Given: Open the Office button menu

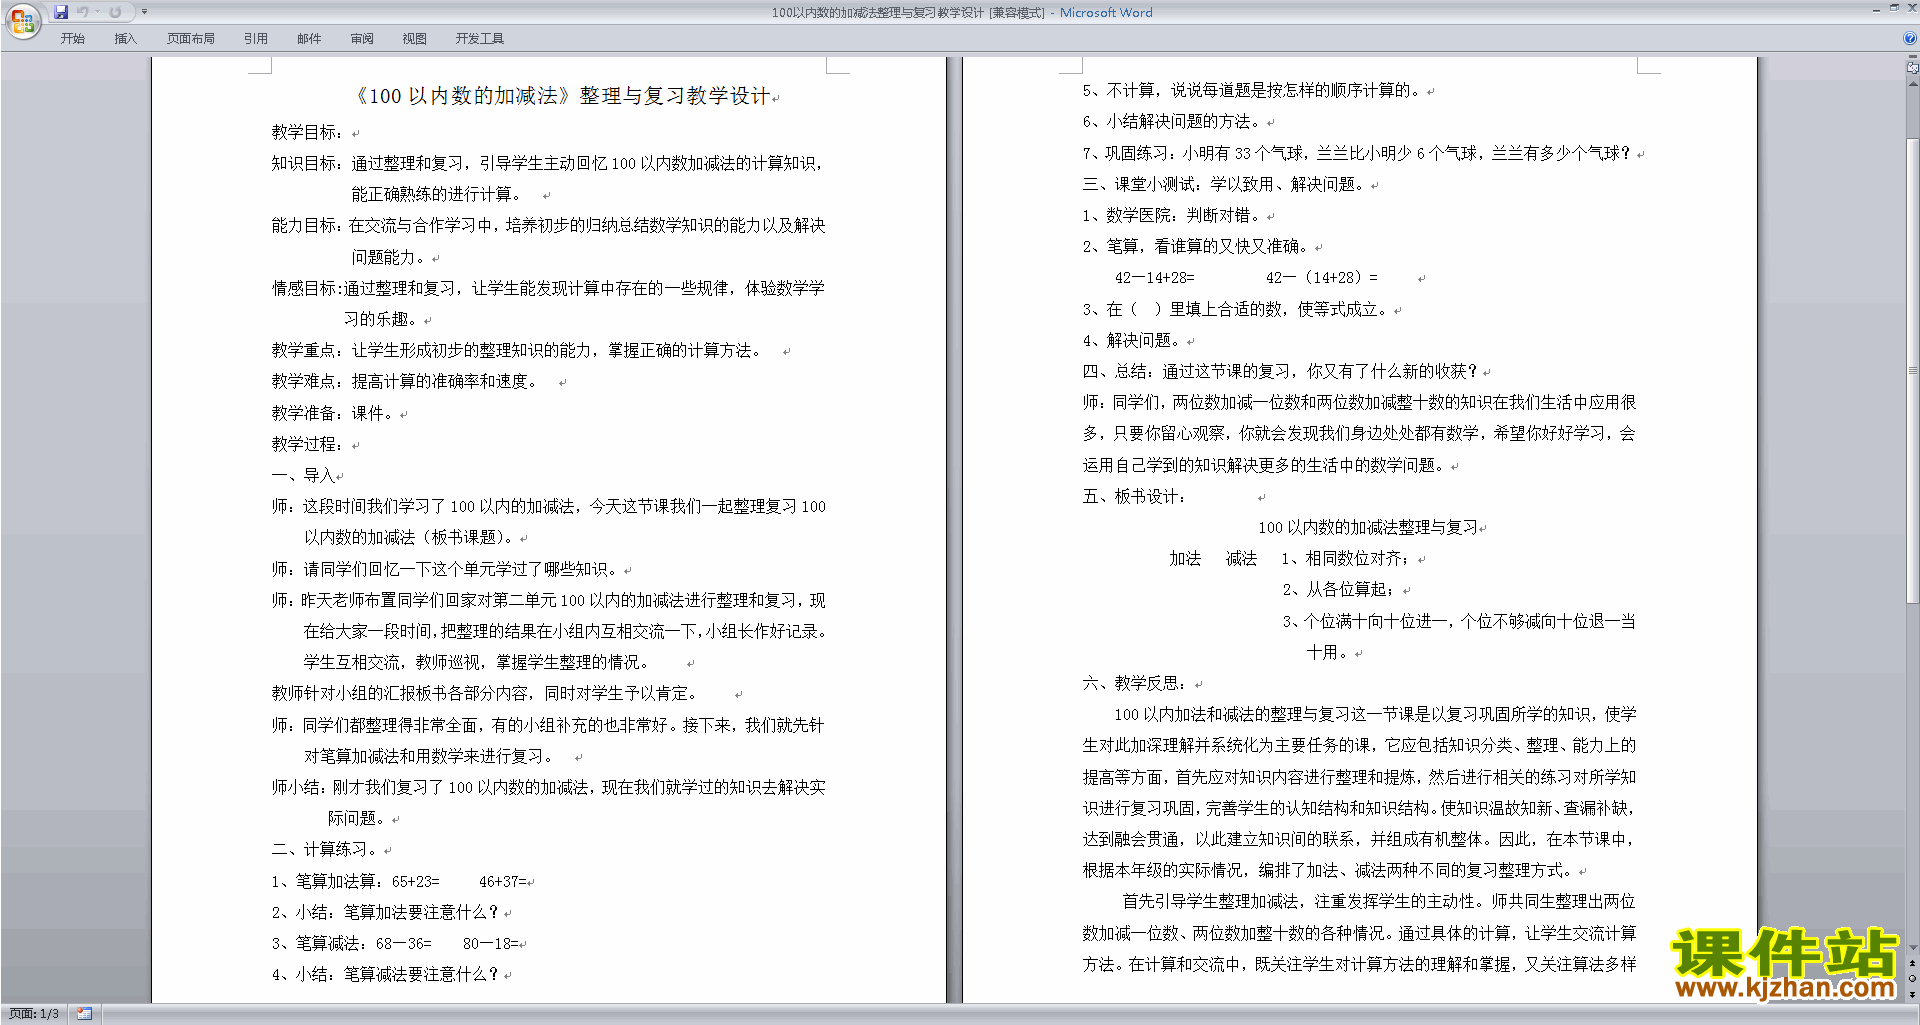Looking at the screenshot, I should coord(22,21).
